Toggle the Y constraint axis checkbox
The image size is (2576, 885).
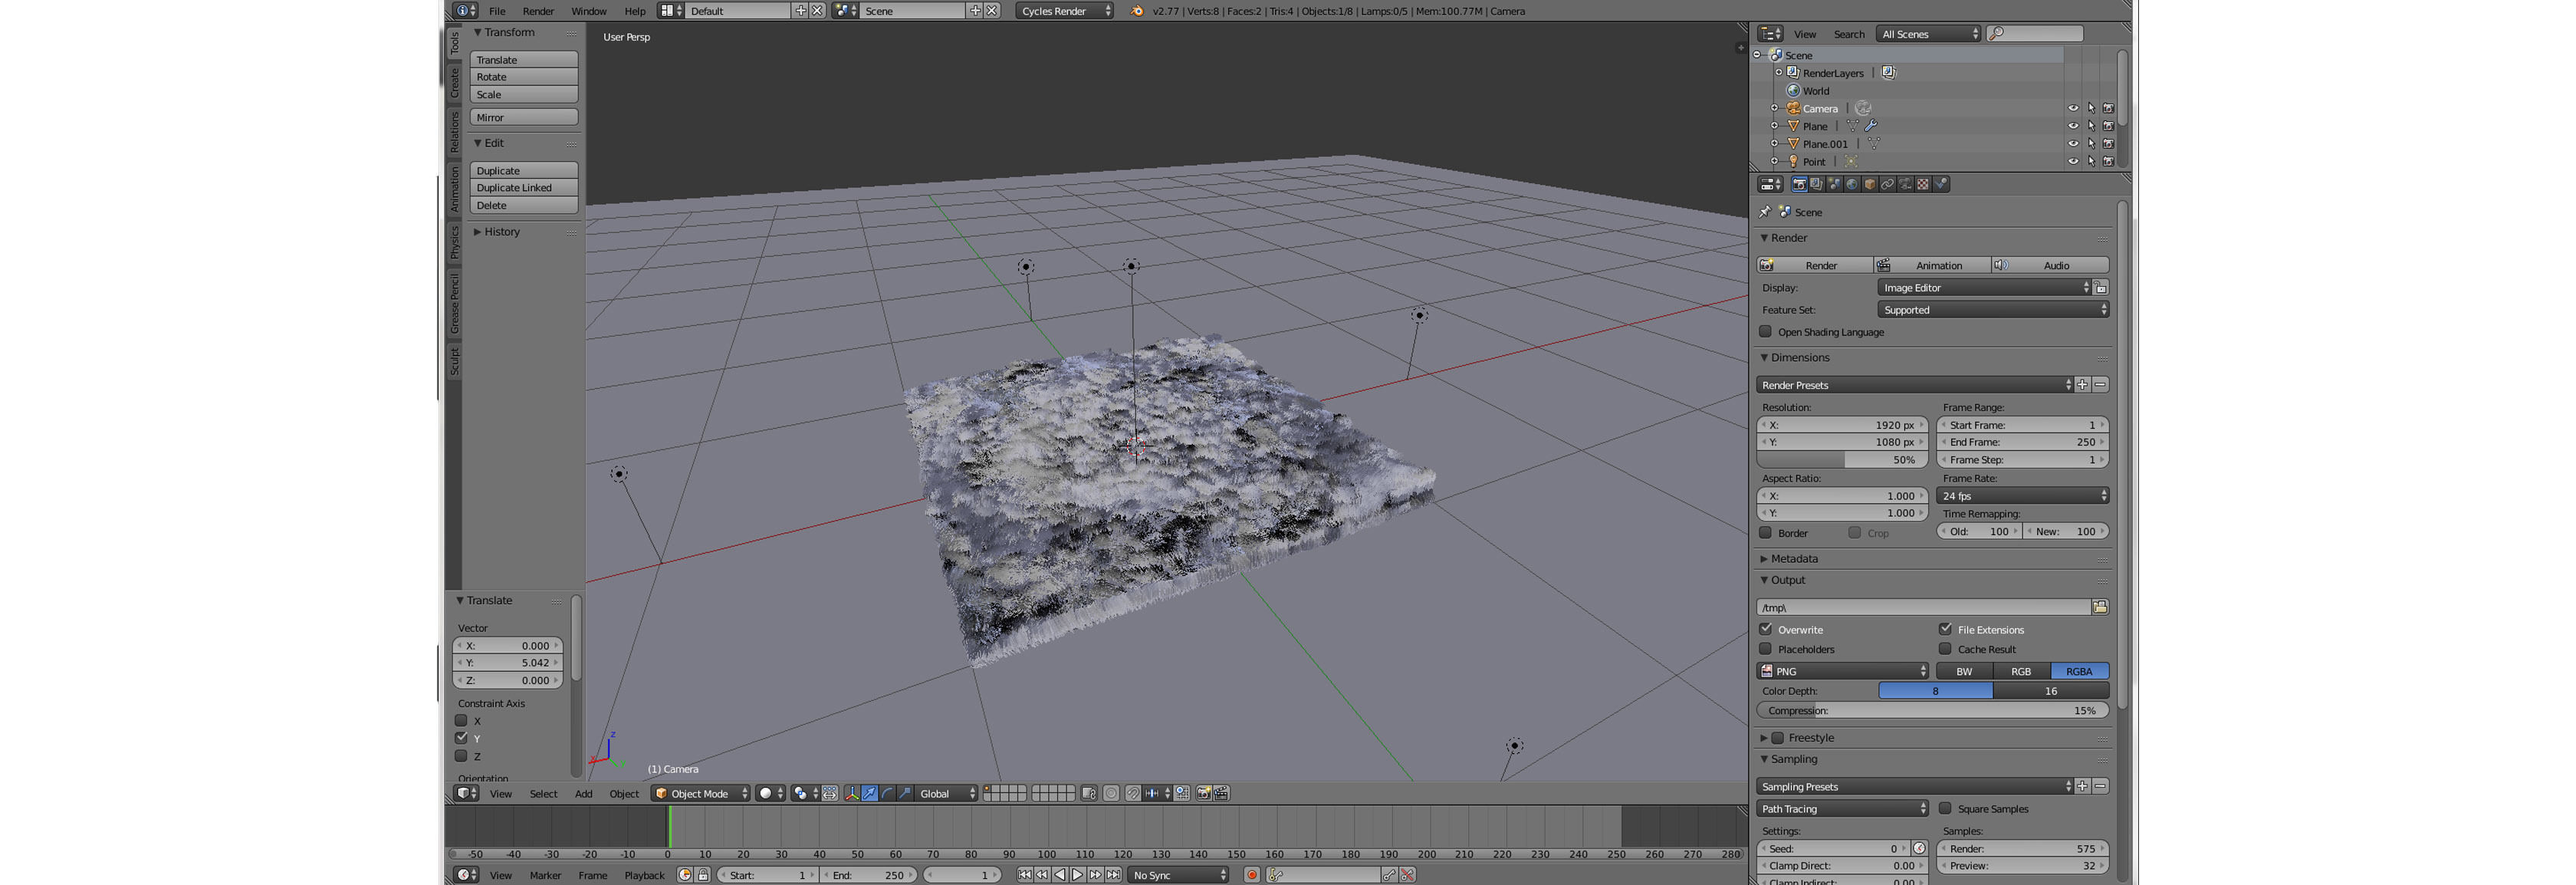[x=461, y=738]
